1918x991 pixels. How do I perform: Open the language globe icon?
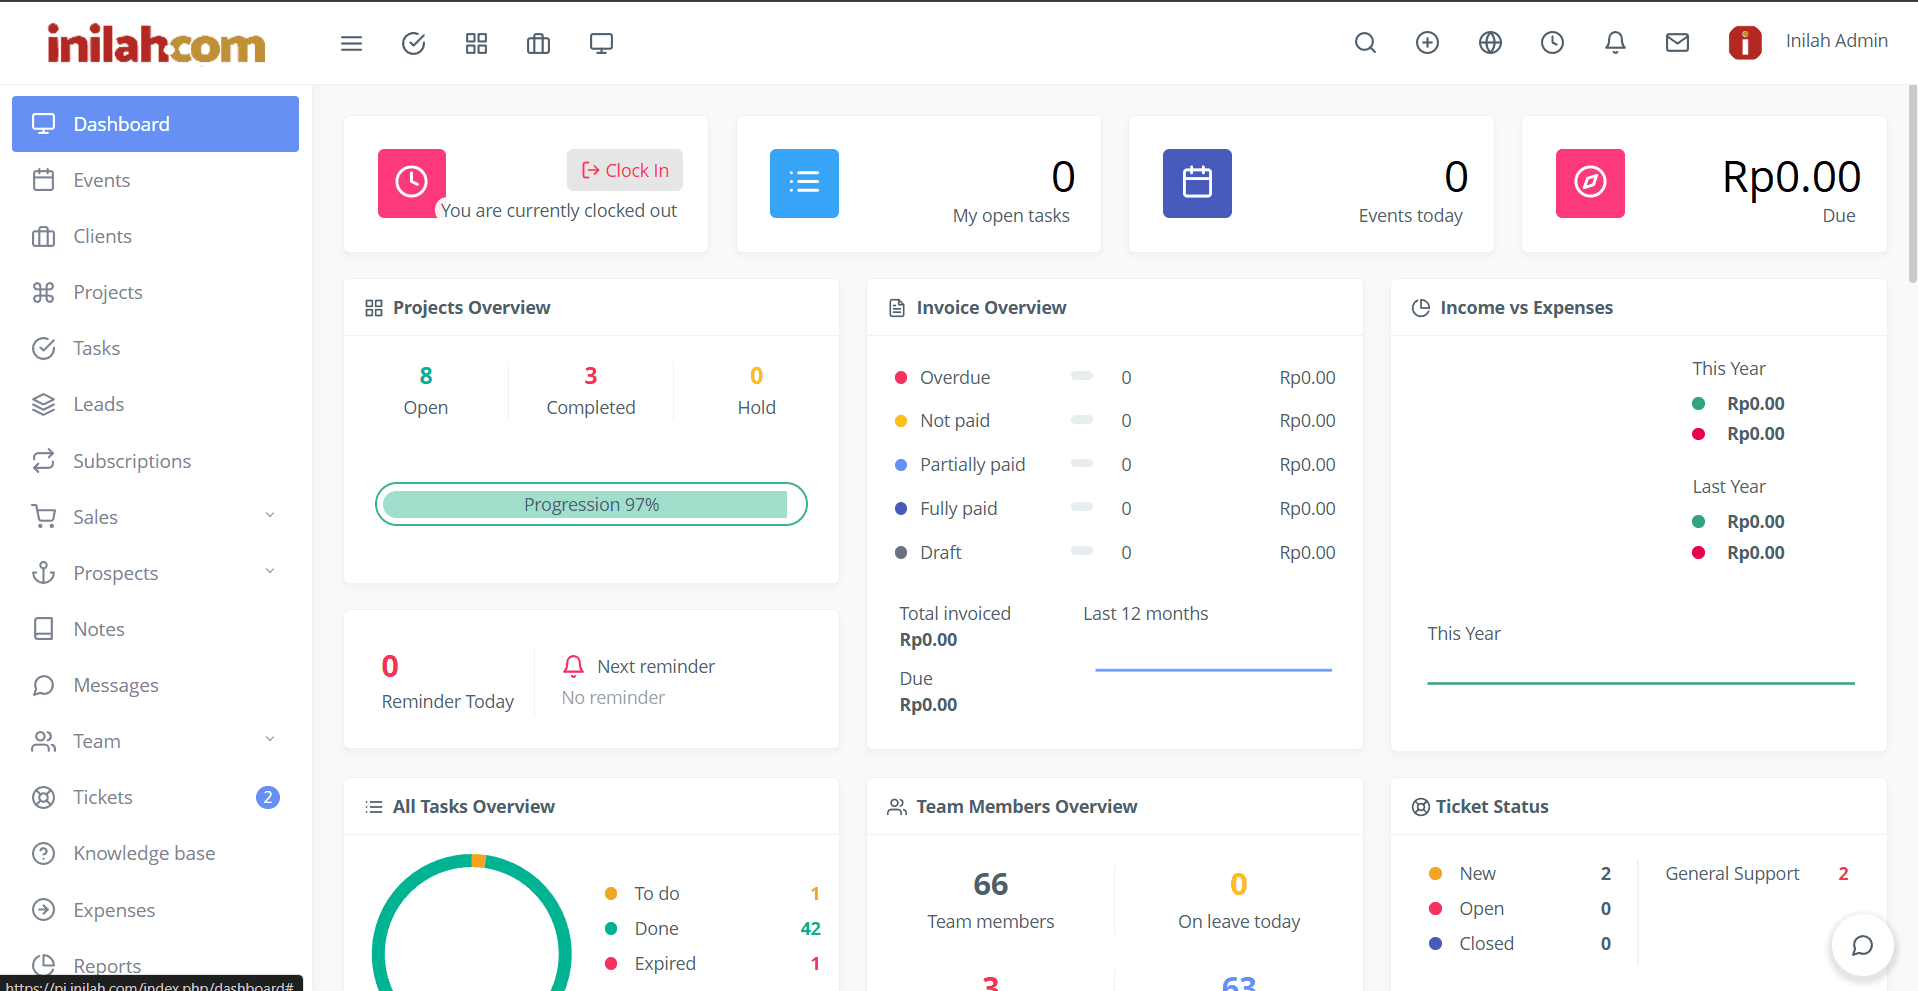(x=1489, y=43)
